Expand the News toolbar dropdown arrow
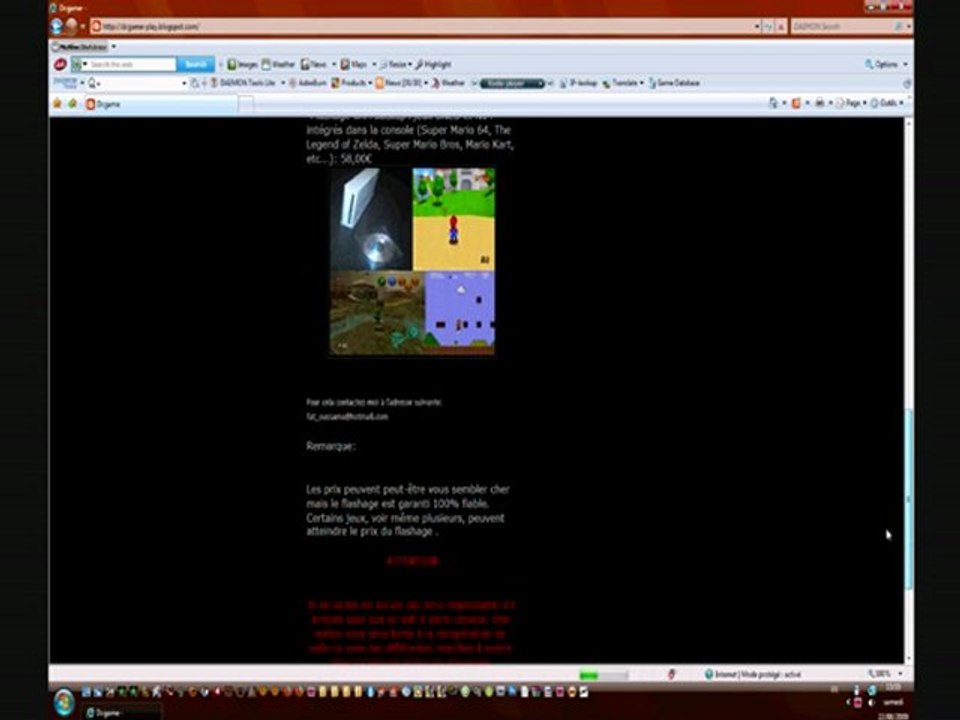This screenshot has height=720, width=960. [x=334, y=64]
